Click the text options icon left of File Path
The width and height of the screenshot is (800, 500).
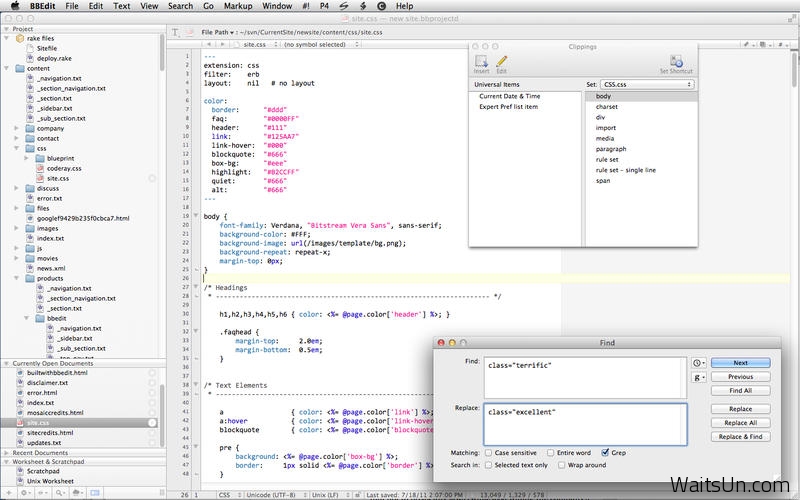pyautogui.click(x=176, y=32)
